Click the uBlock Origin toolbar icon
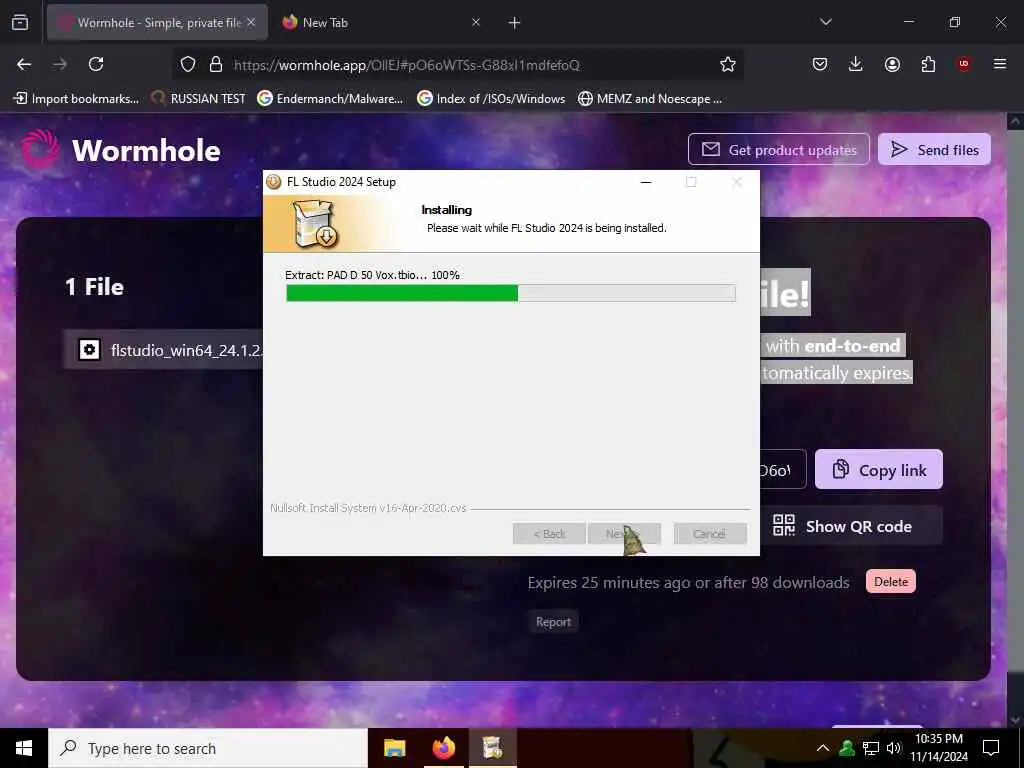Screen dimensions: 1024x768 click(x=964, y=64)
